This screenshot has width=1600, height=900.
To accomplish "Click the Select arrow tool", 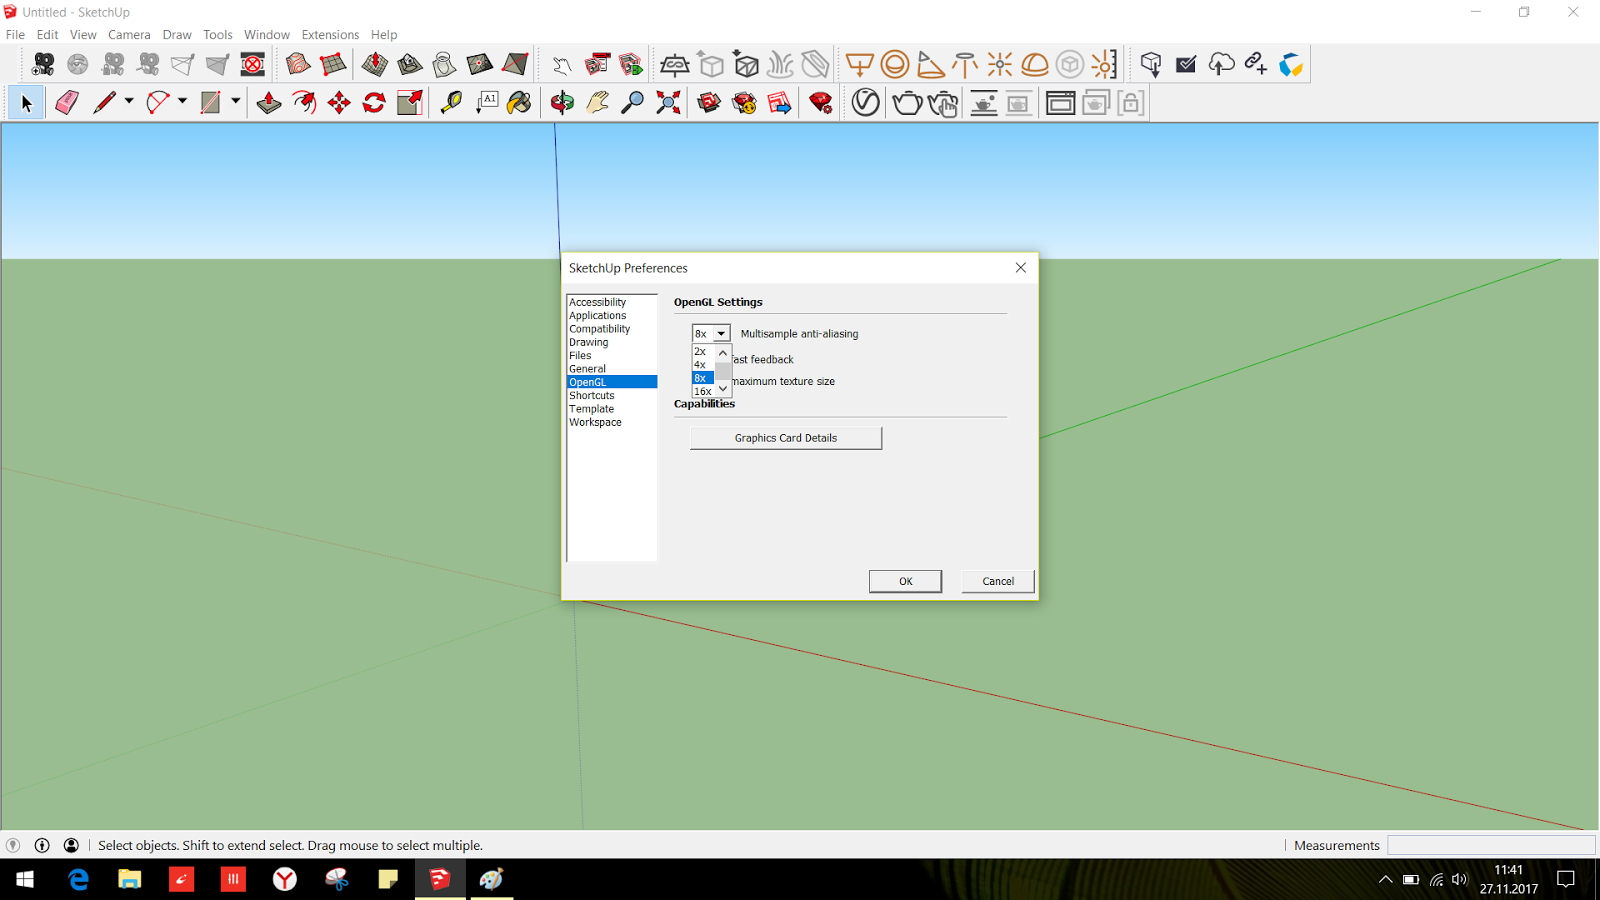I will [26, 102].
